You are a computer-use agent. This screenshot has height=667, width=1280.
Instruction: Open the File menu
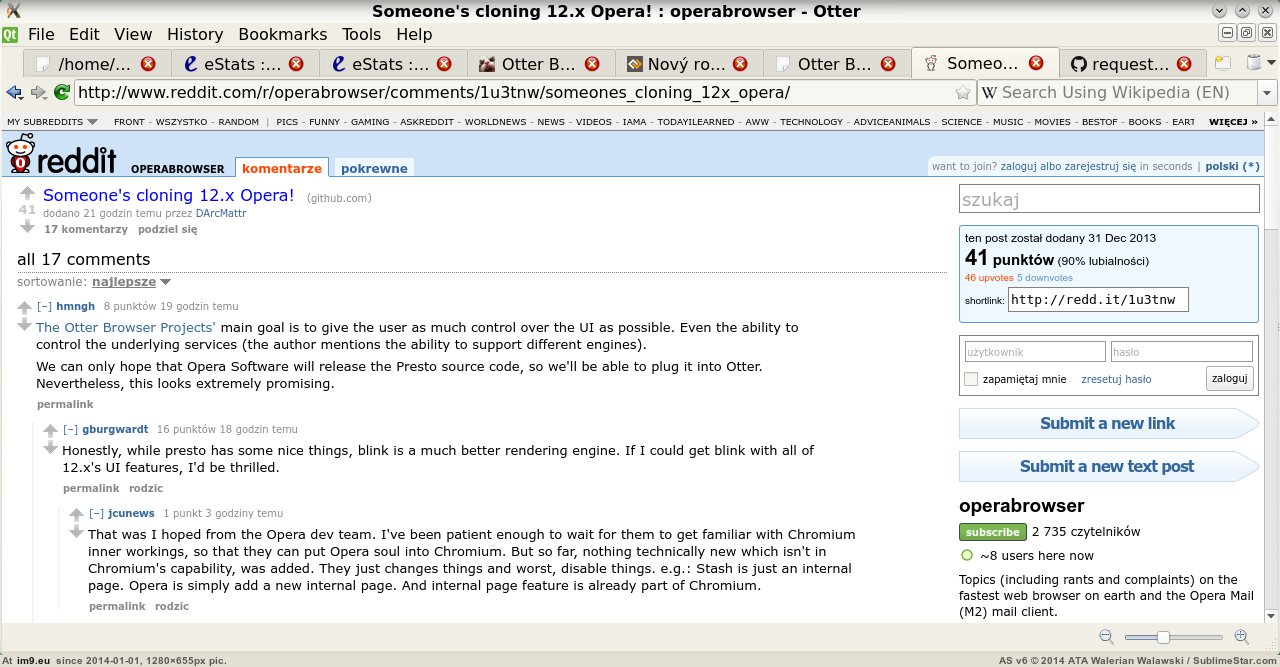pos(41,35)
